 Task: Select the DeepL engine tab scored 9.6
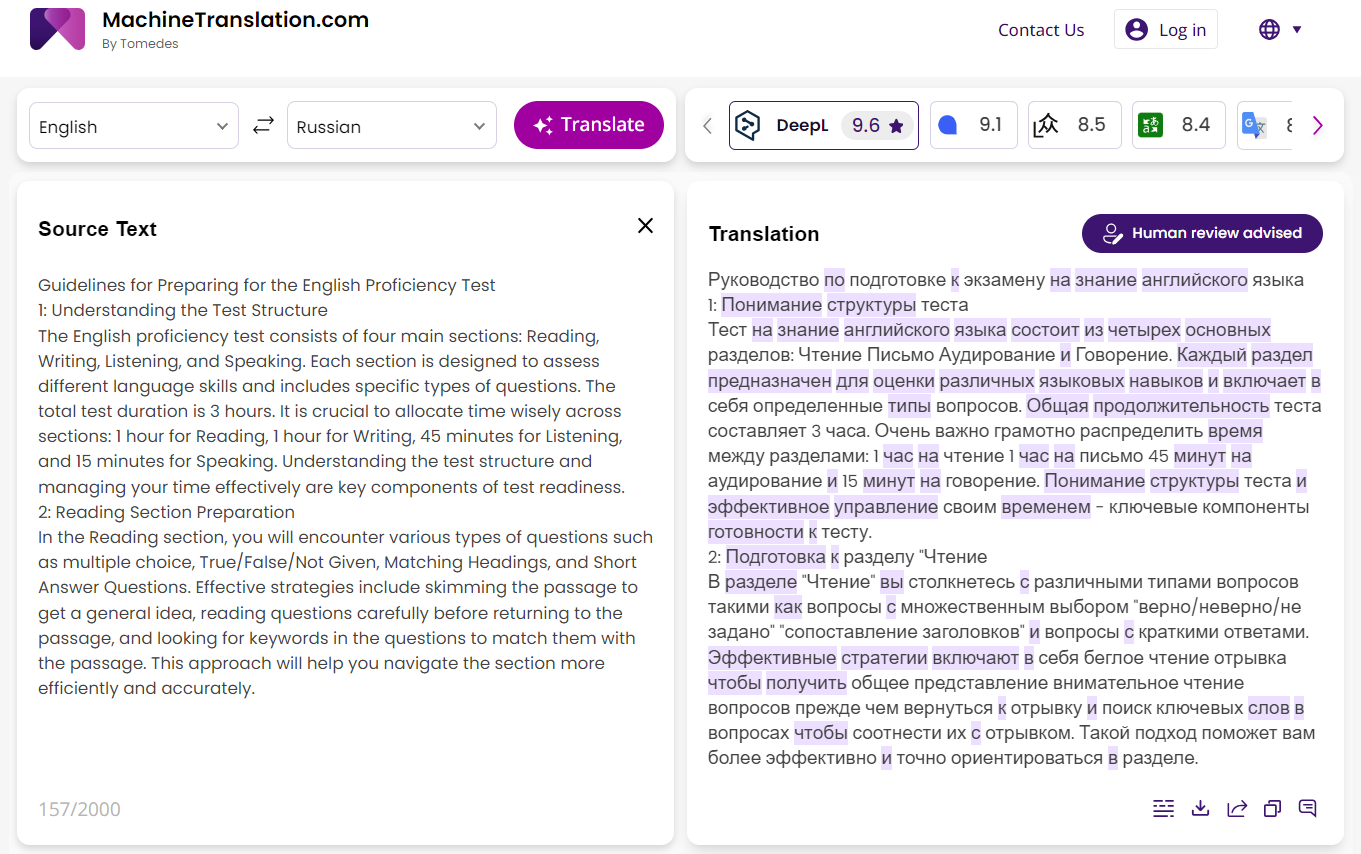click(823, 125)
